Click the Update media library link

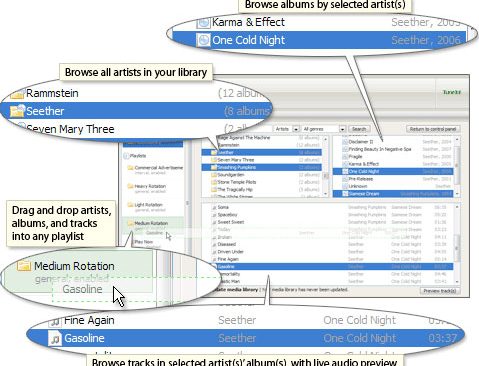[237, 290]
